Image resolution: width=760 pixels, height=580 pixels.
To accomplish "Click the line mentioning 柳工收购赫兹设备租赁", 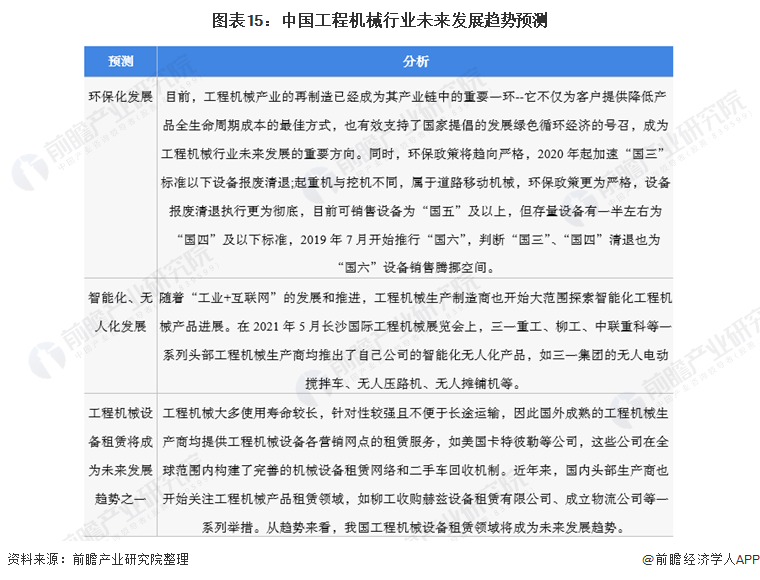I will (x=415, y=499).
